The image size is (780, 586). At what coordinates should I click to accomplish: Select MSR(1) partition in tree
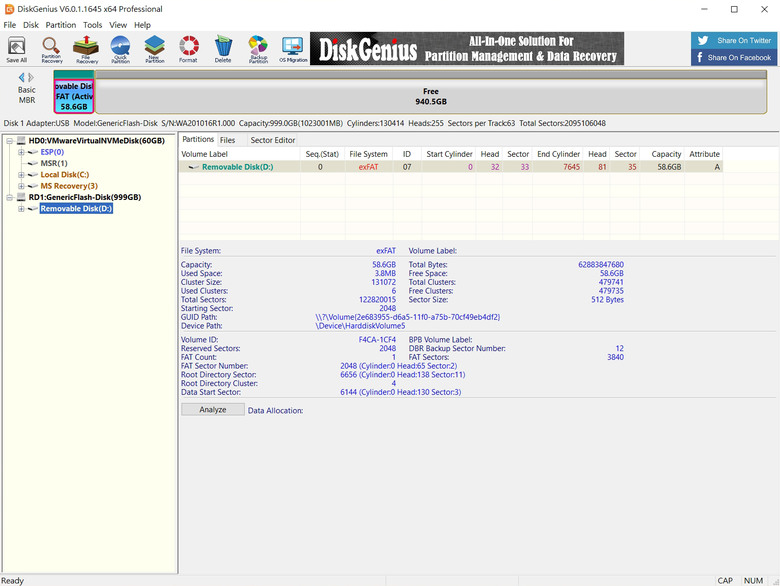[x=54, y=163]
